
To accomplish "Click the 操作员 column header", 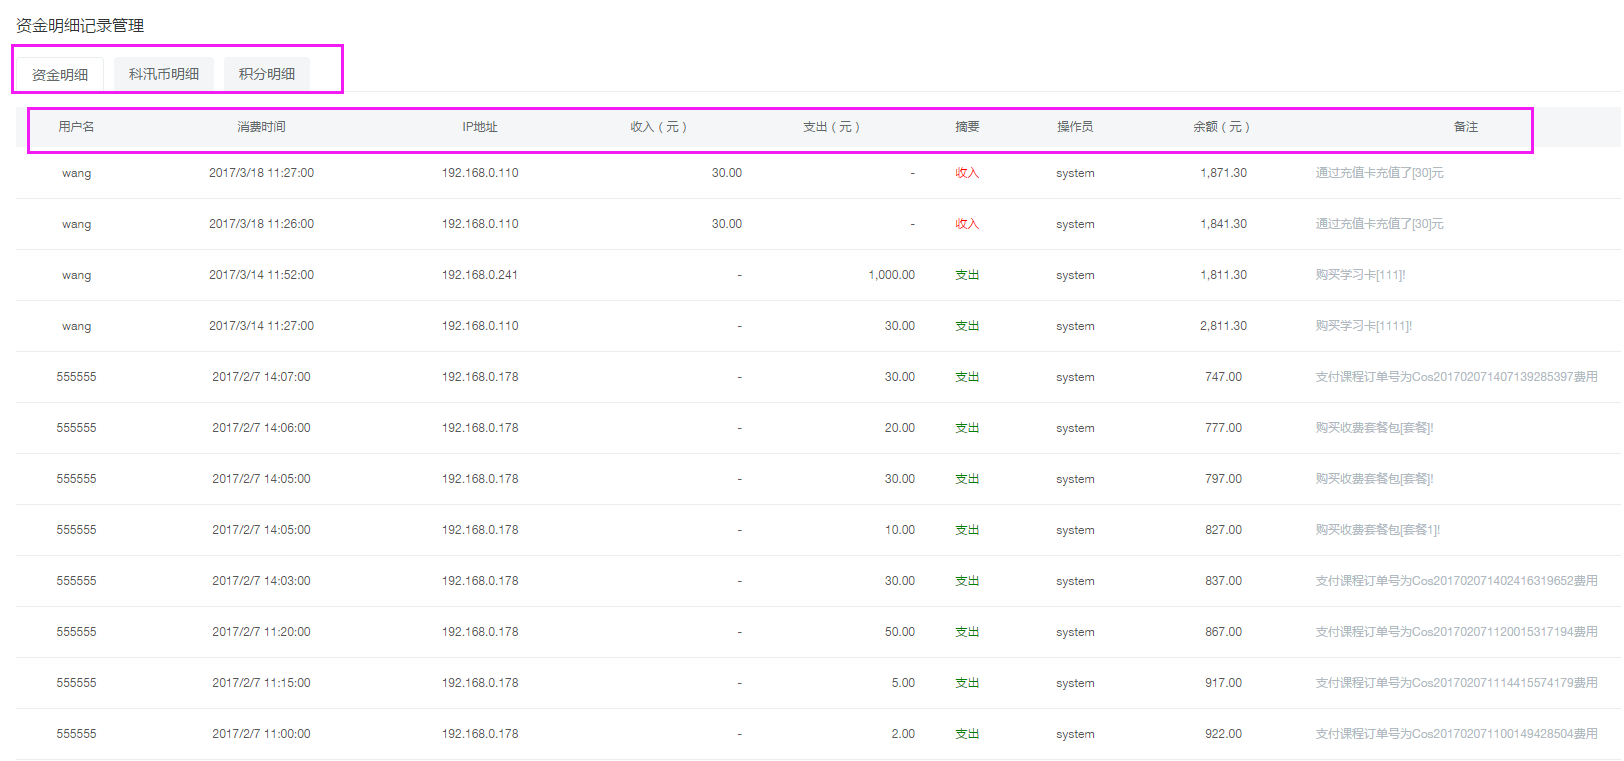I will click(x=1075, y=127).
